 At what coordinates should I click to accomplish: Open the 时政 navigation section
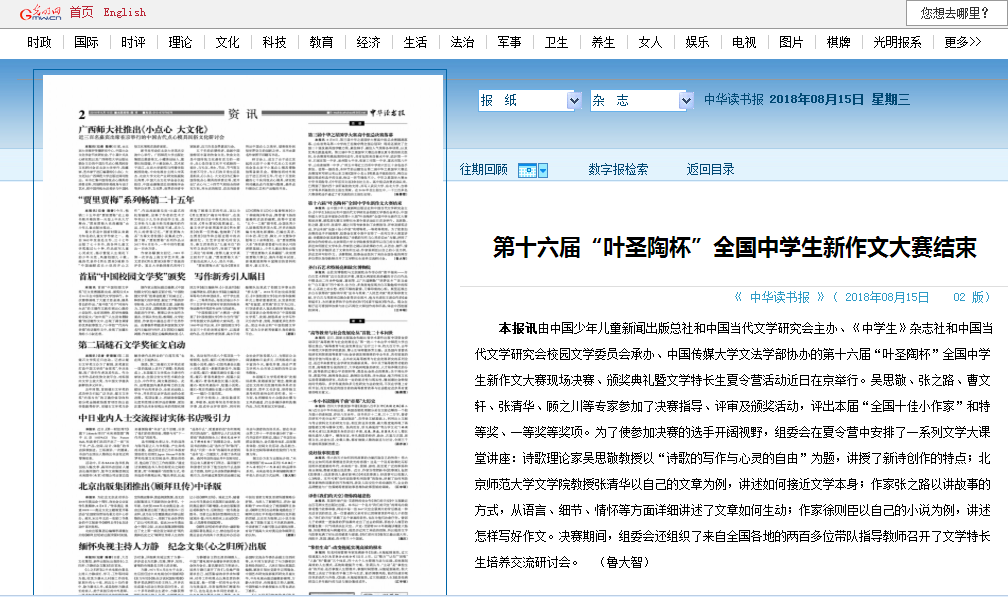pyautogui.click(x=39, y=42)
